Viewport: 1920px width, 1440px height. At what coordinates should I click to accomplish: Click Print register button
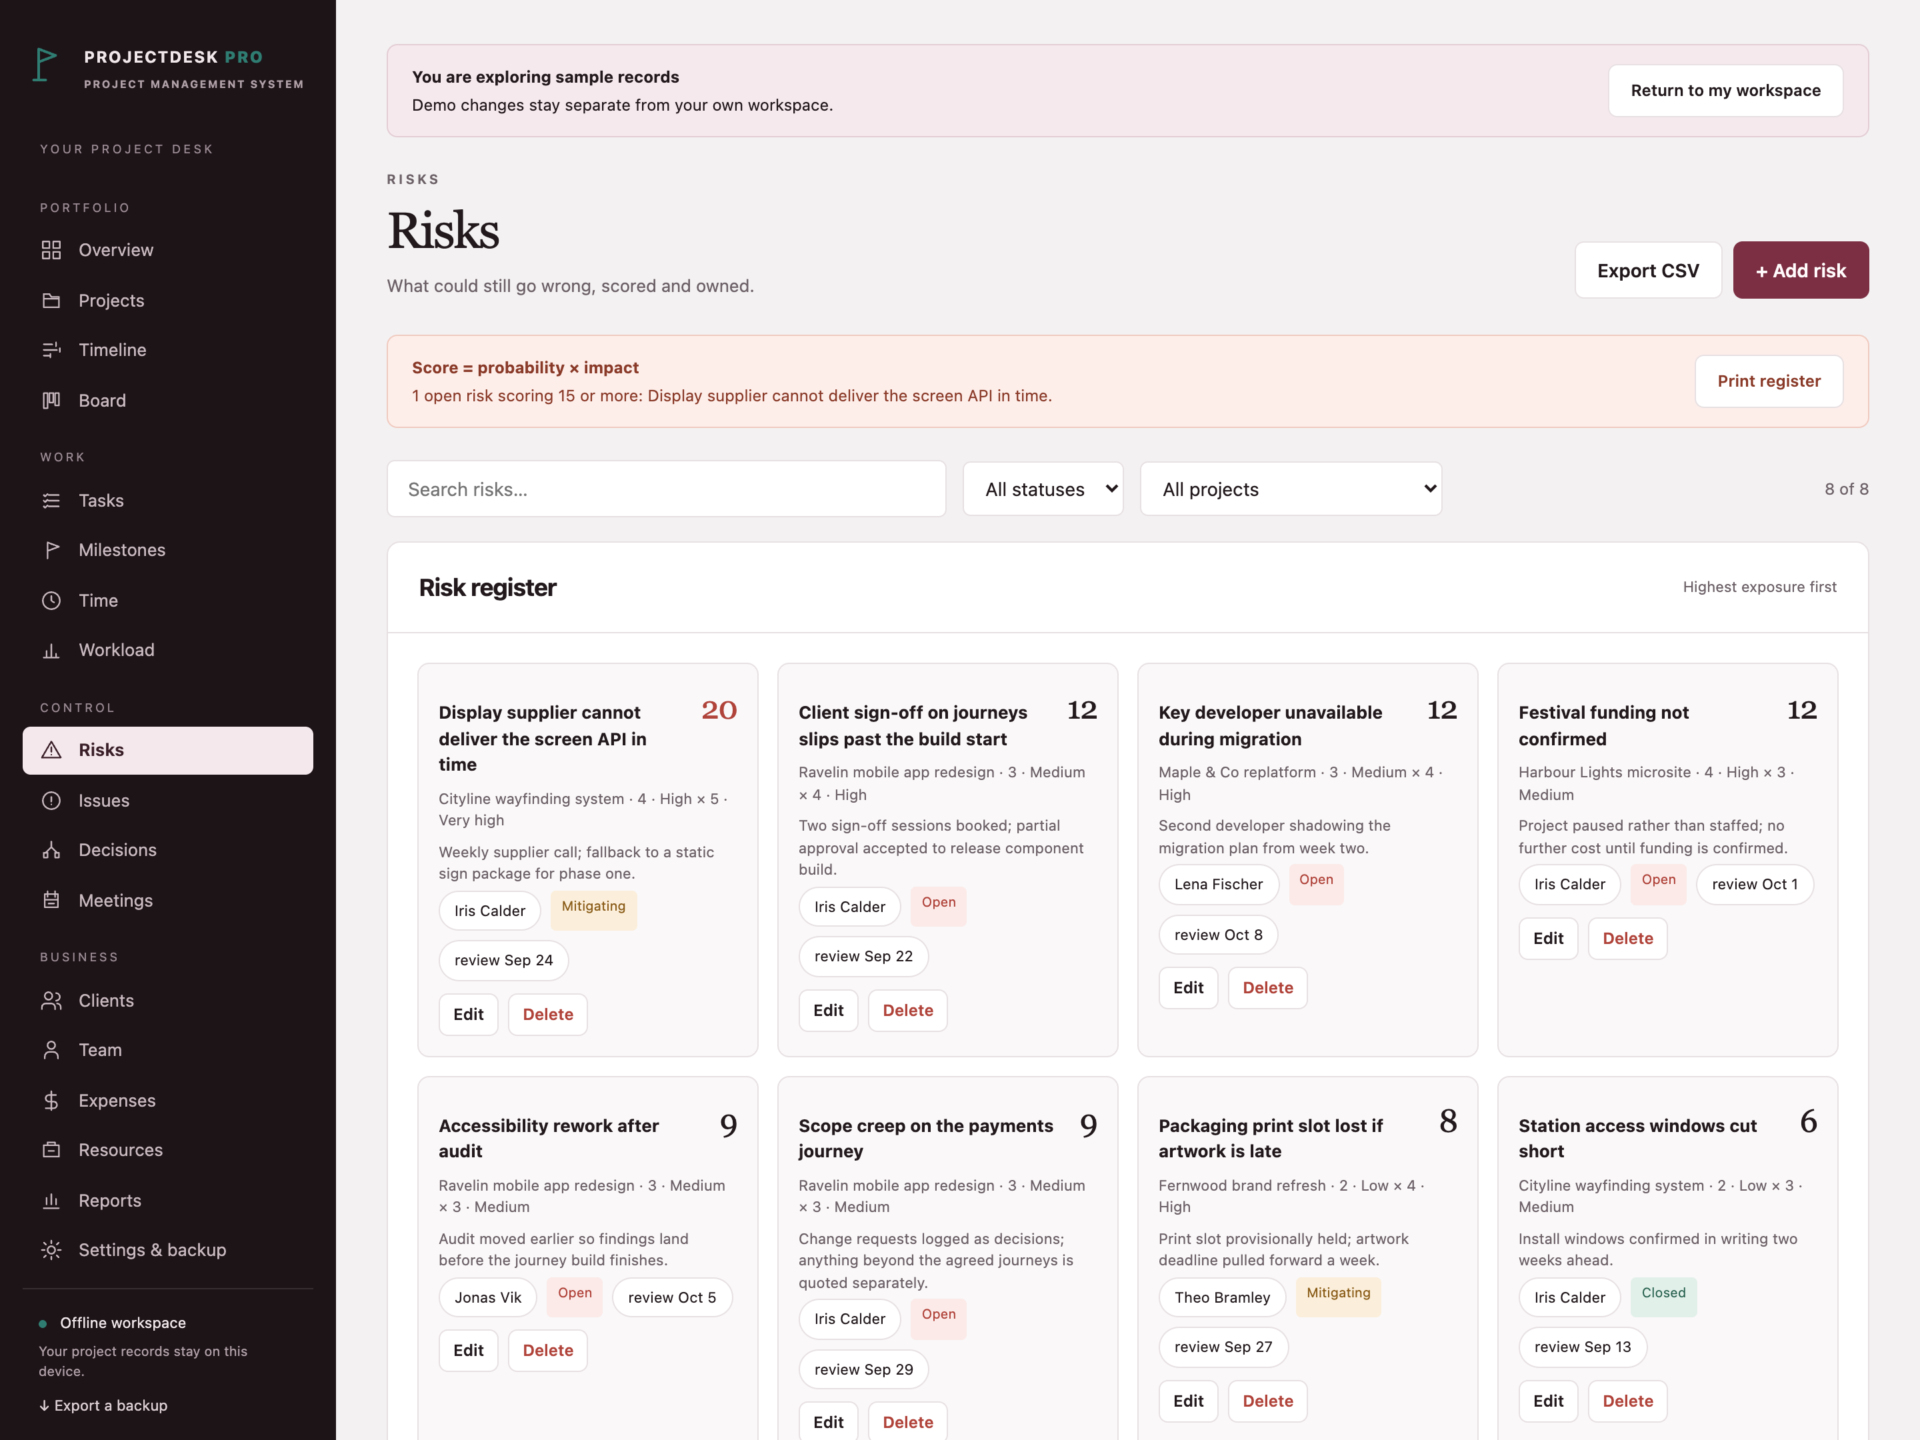pos(1768,381)
